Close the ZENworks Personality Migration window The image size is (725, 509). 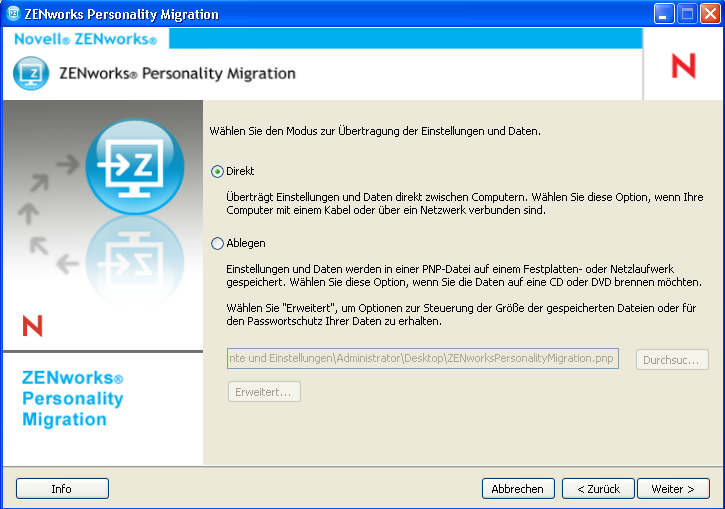point(710,13)
